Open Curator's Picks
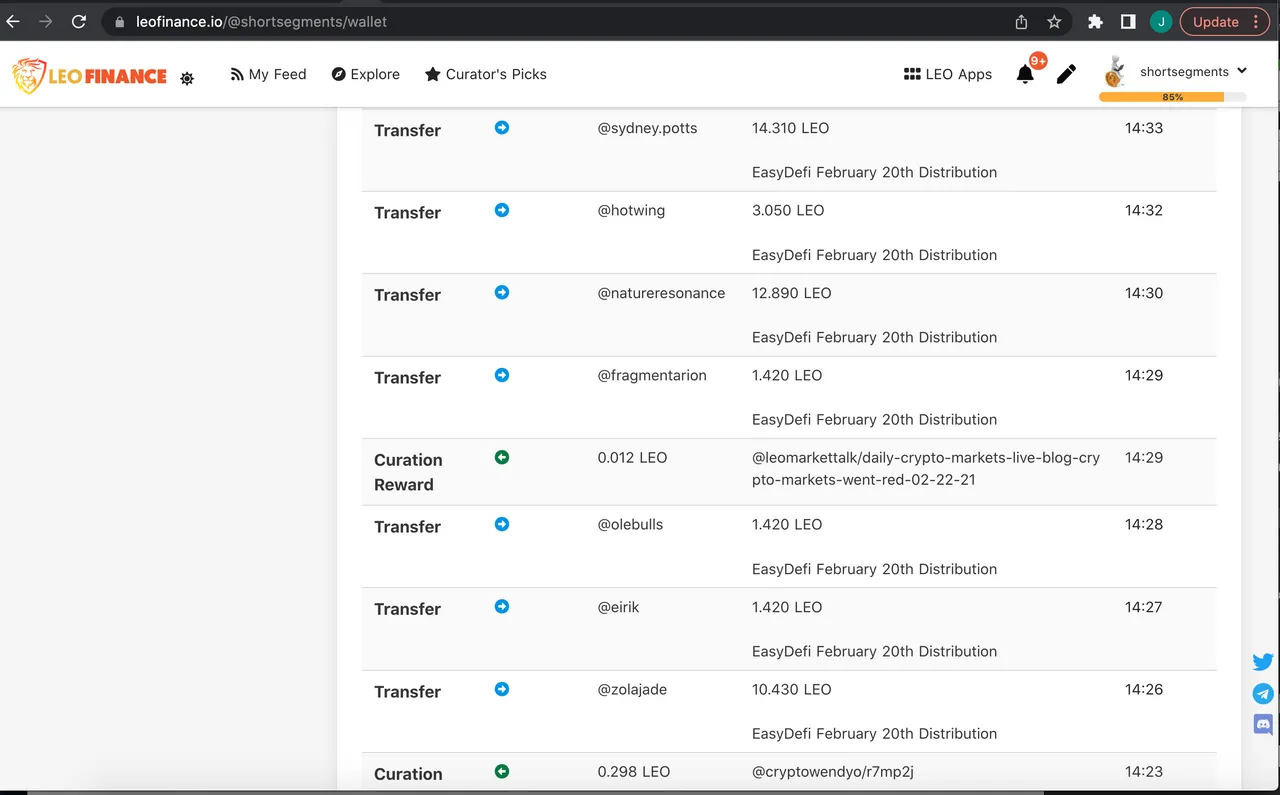Screen dimensions: 1280x795 tap(486, 74)
